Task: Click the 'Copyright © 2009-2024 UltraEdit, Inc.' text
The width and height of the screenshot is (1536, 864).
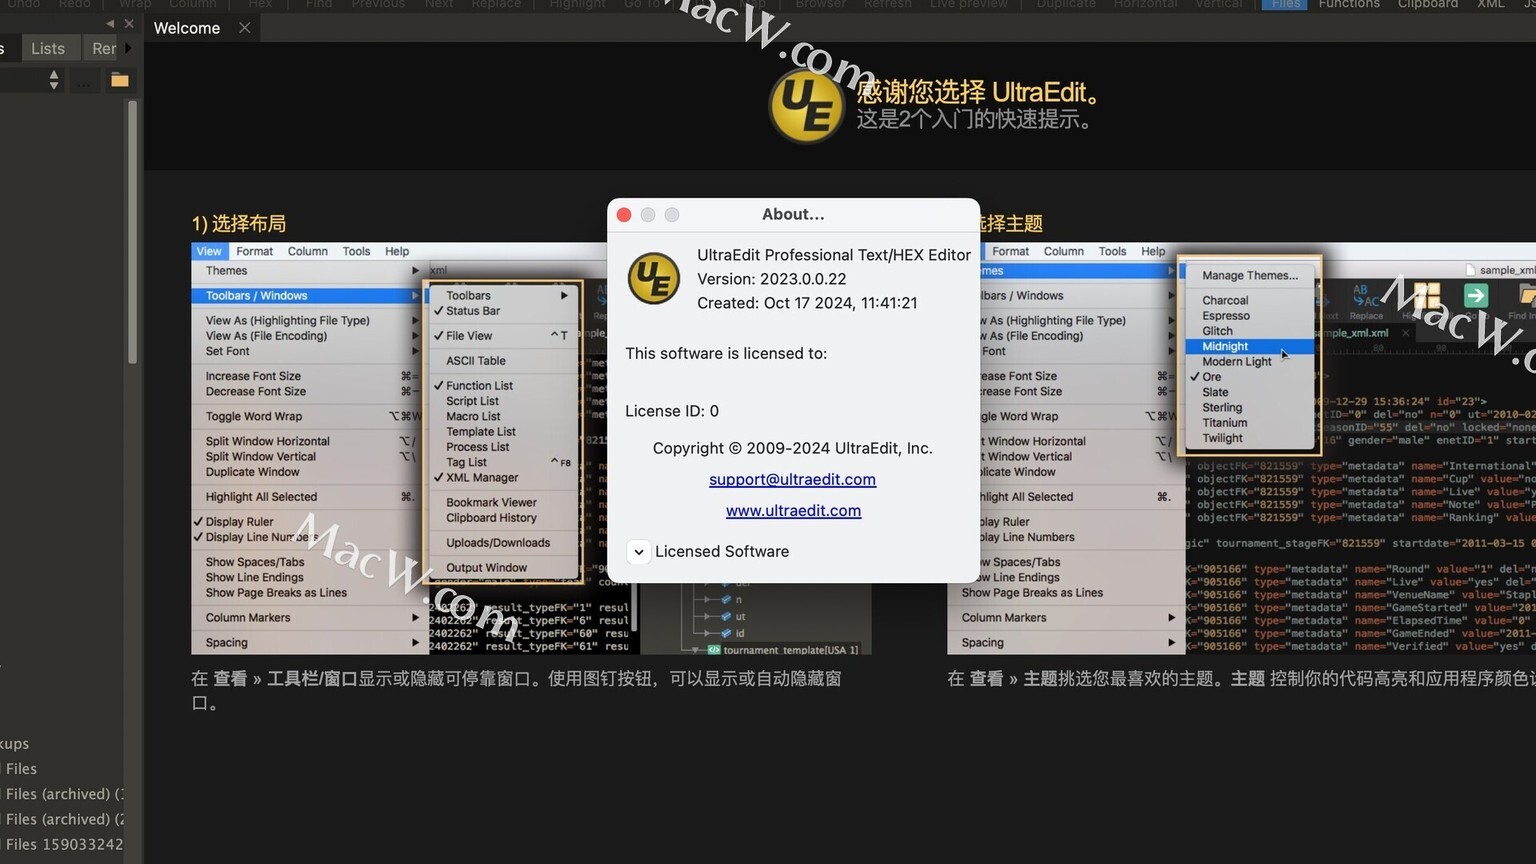Action: pos(792,448)
